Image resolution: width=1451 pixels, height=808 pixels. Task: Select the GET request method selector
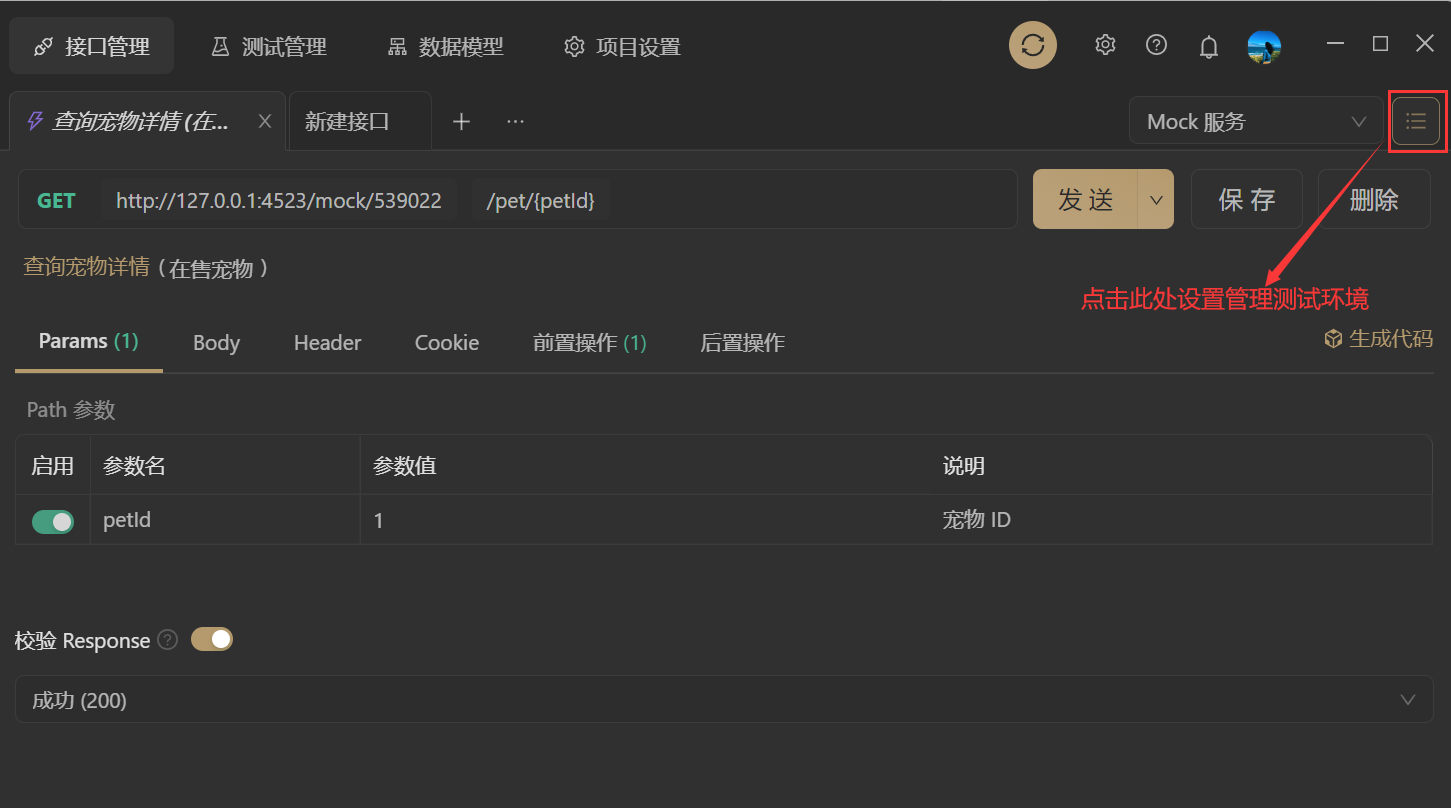56,200
